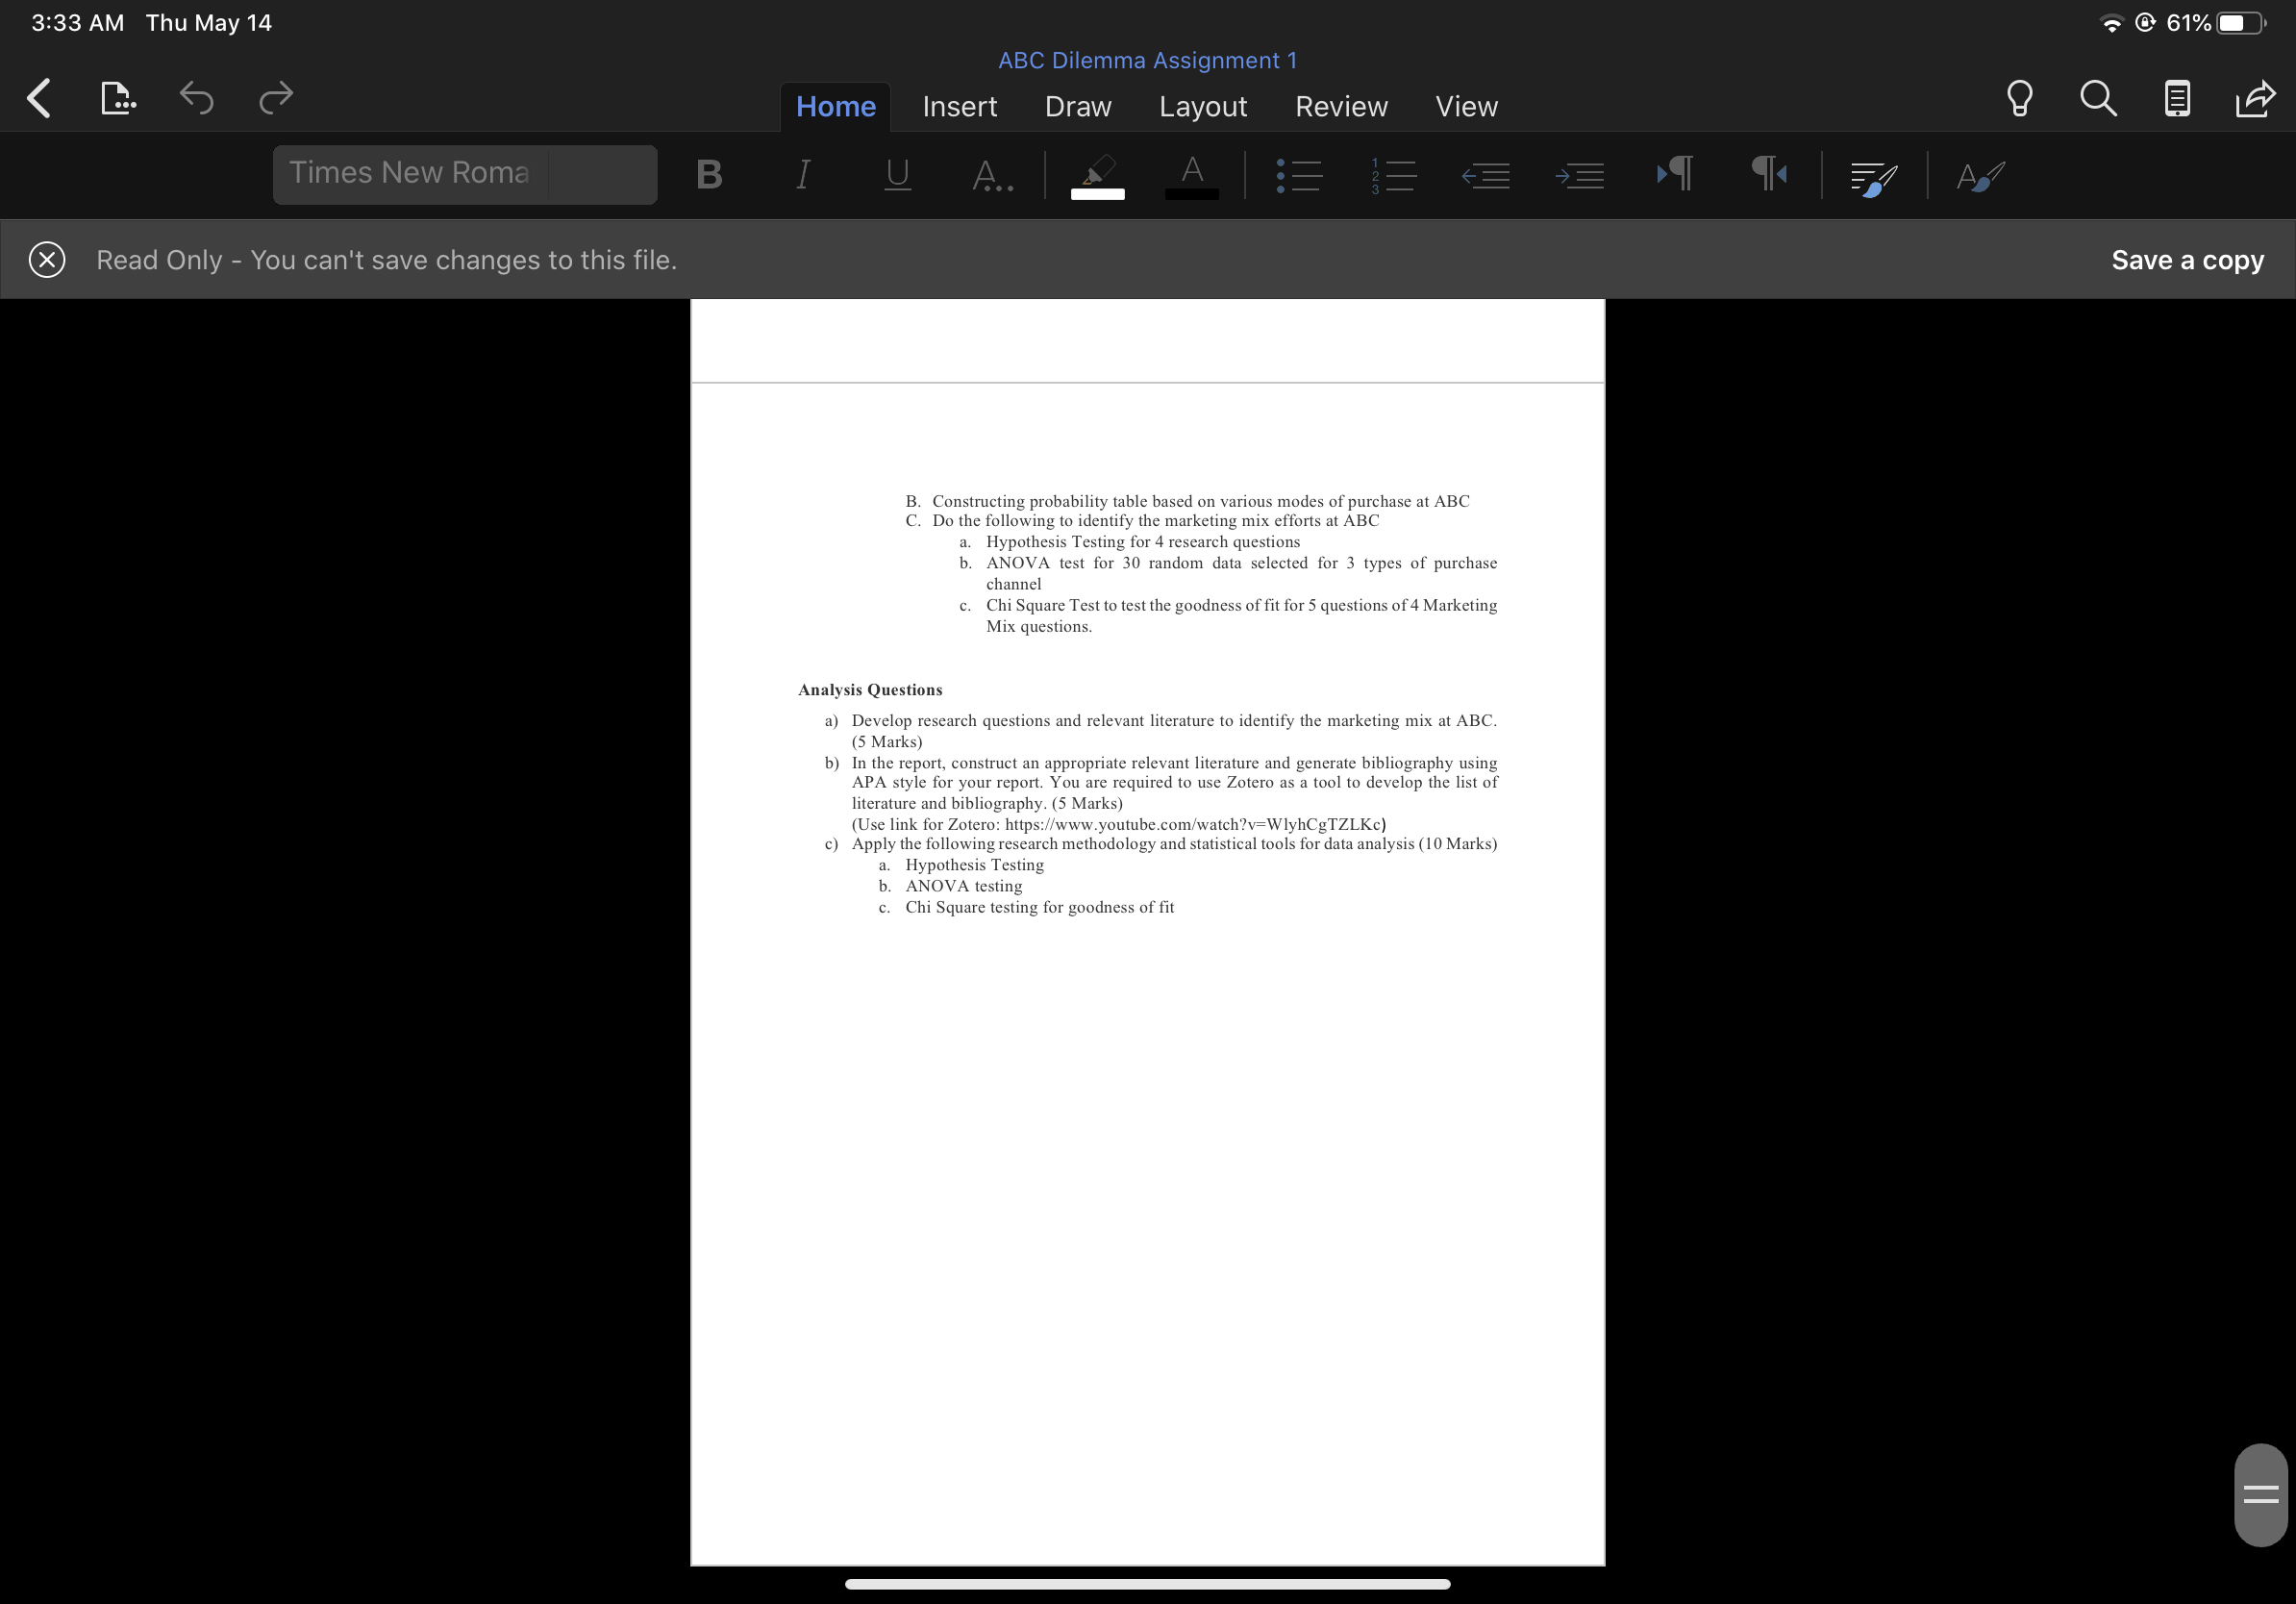Tap Save a copy
Viewport: 2296px width, 1604px height.
coord(2186,259)
